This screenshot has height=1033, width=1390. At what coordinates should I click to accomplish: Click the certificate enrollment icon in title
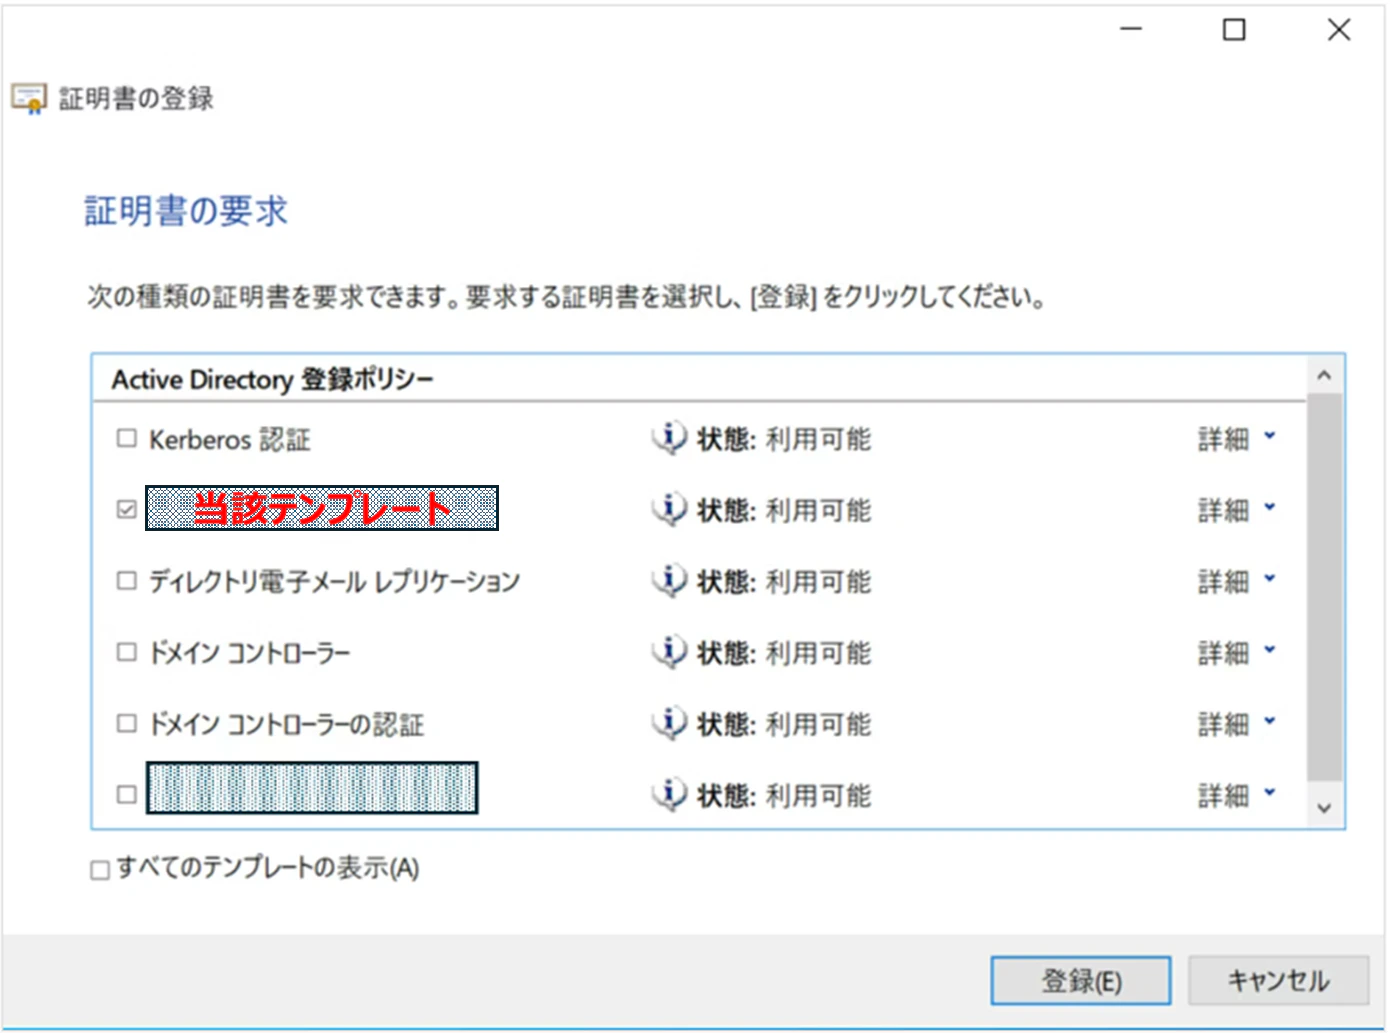(28, 98)
